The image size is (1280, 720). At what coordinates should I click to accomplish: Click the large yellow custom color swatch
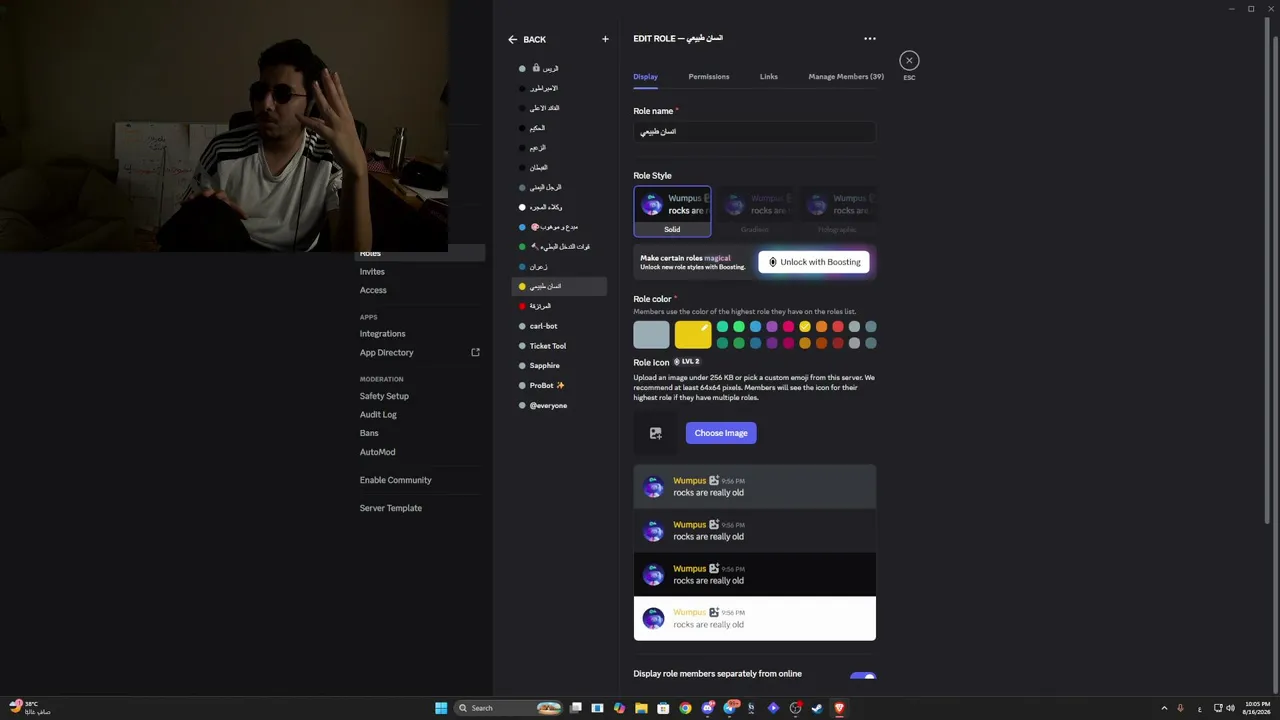692,335
